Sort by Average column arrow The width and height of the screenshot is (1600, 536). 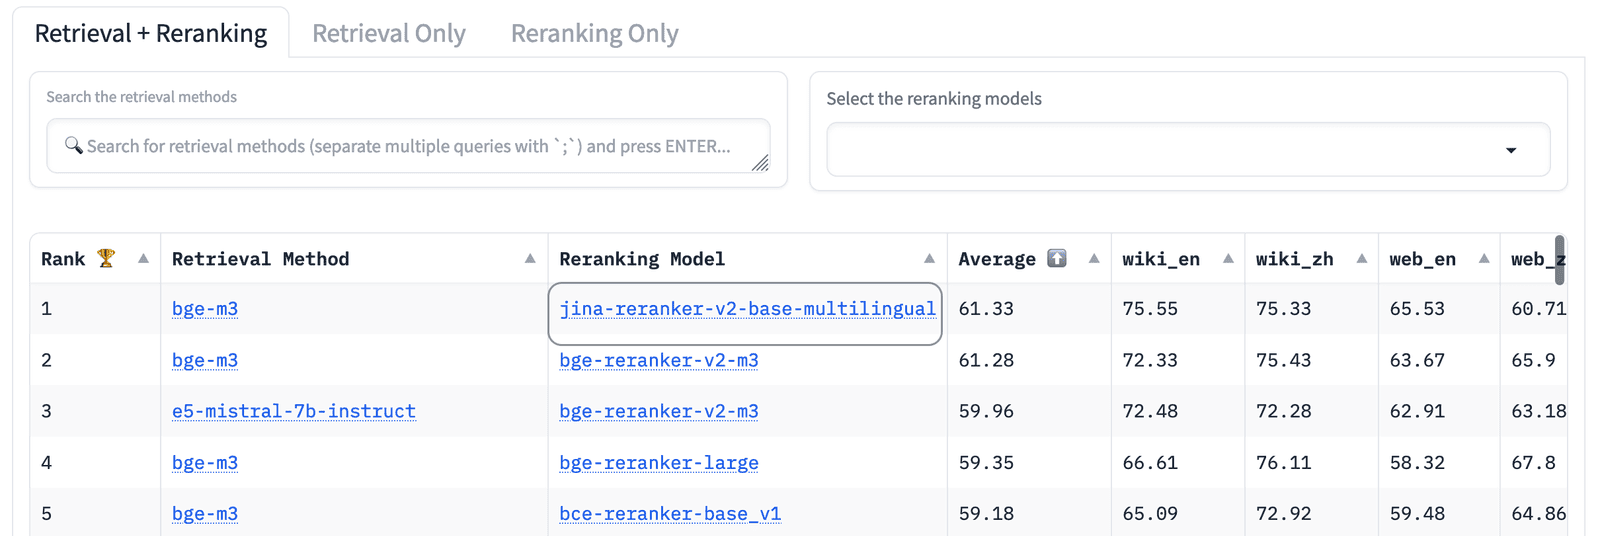(x=1094, y=258)
